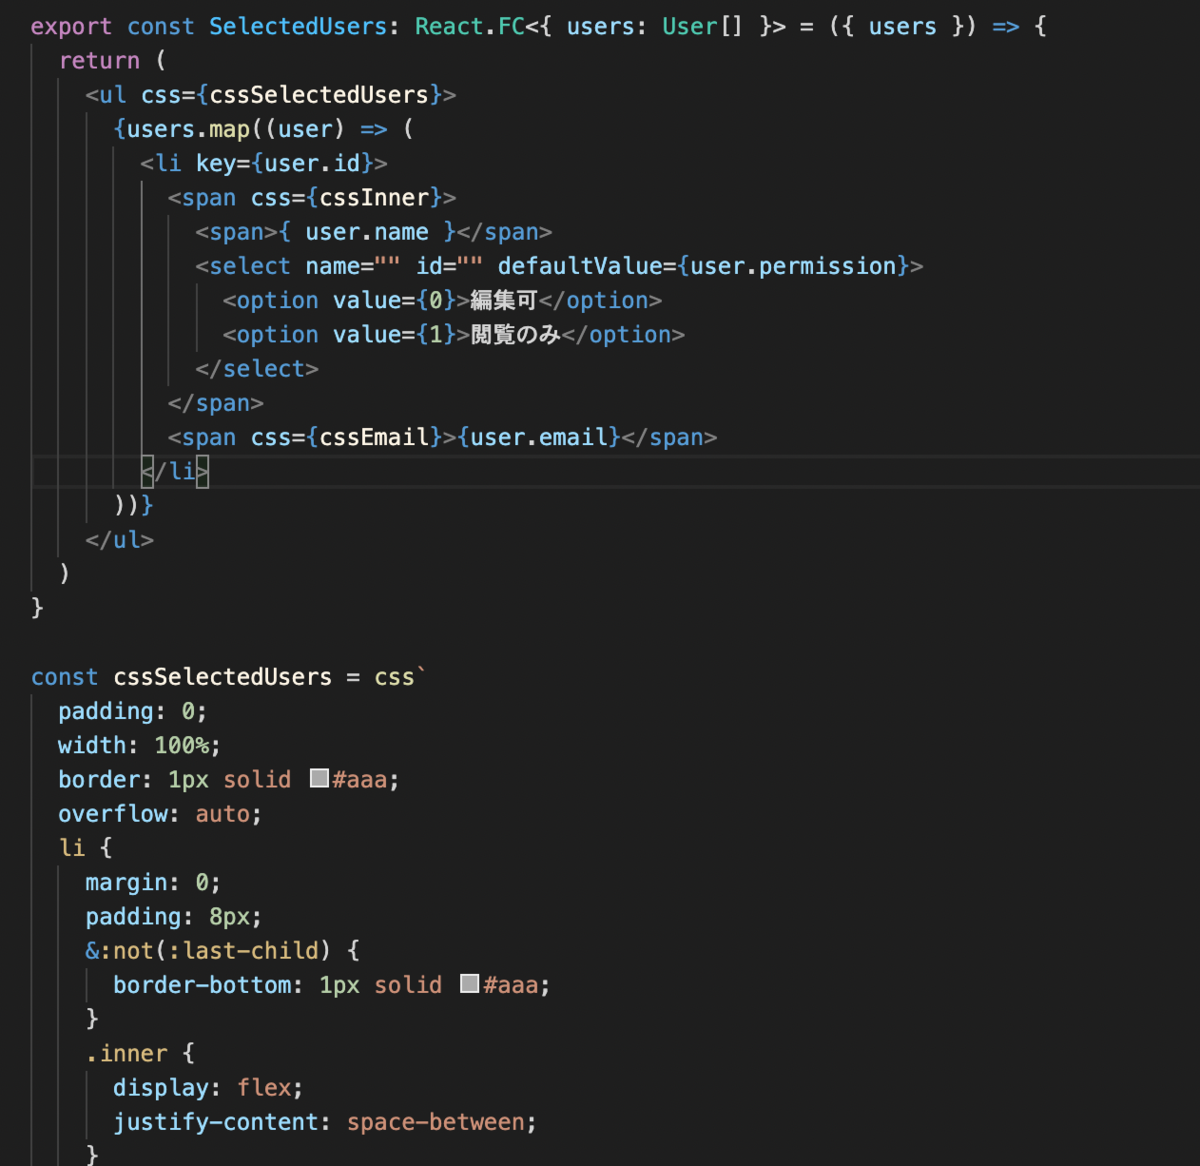The height and width of the screenshot is (1166, 1200).
Task: Click the #aaa color swatch on the border-bottom line
Action: click(x=470, y=983)
